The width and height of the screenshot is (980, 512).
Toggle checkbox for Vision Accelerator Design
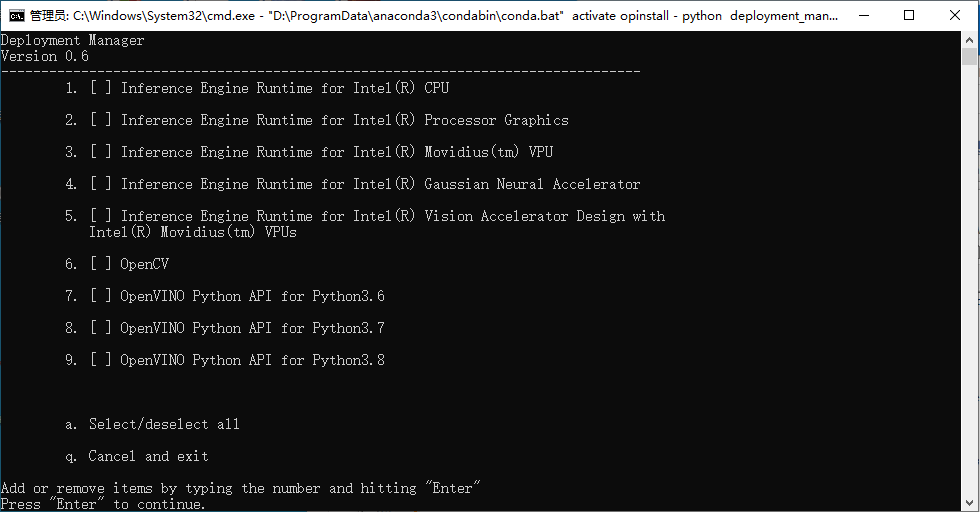pyautogui.click(x=101, y=216)
